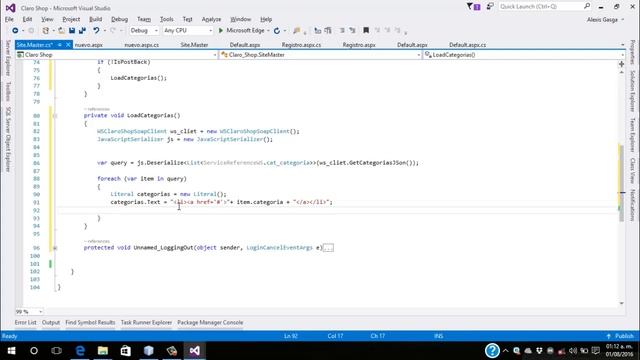Open the Error List panel tab
Image resolution: width=640 pixels, height=360 pixels.
(x=25, y=322)
